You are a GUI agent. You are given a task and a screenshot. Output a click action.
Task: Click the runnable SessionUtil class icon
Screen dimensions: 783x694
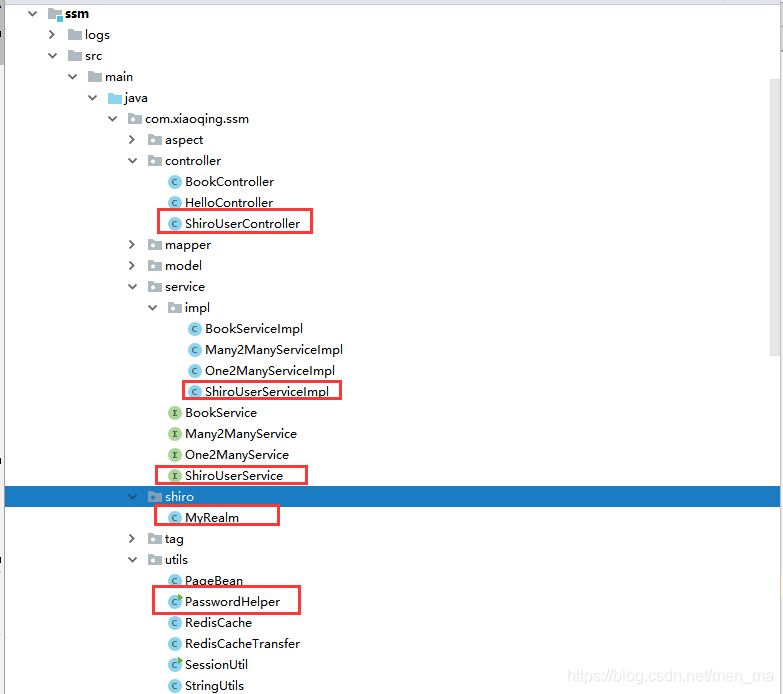tap(175, 664)
